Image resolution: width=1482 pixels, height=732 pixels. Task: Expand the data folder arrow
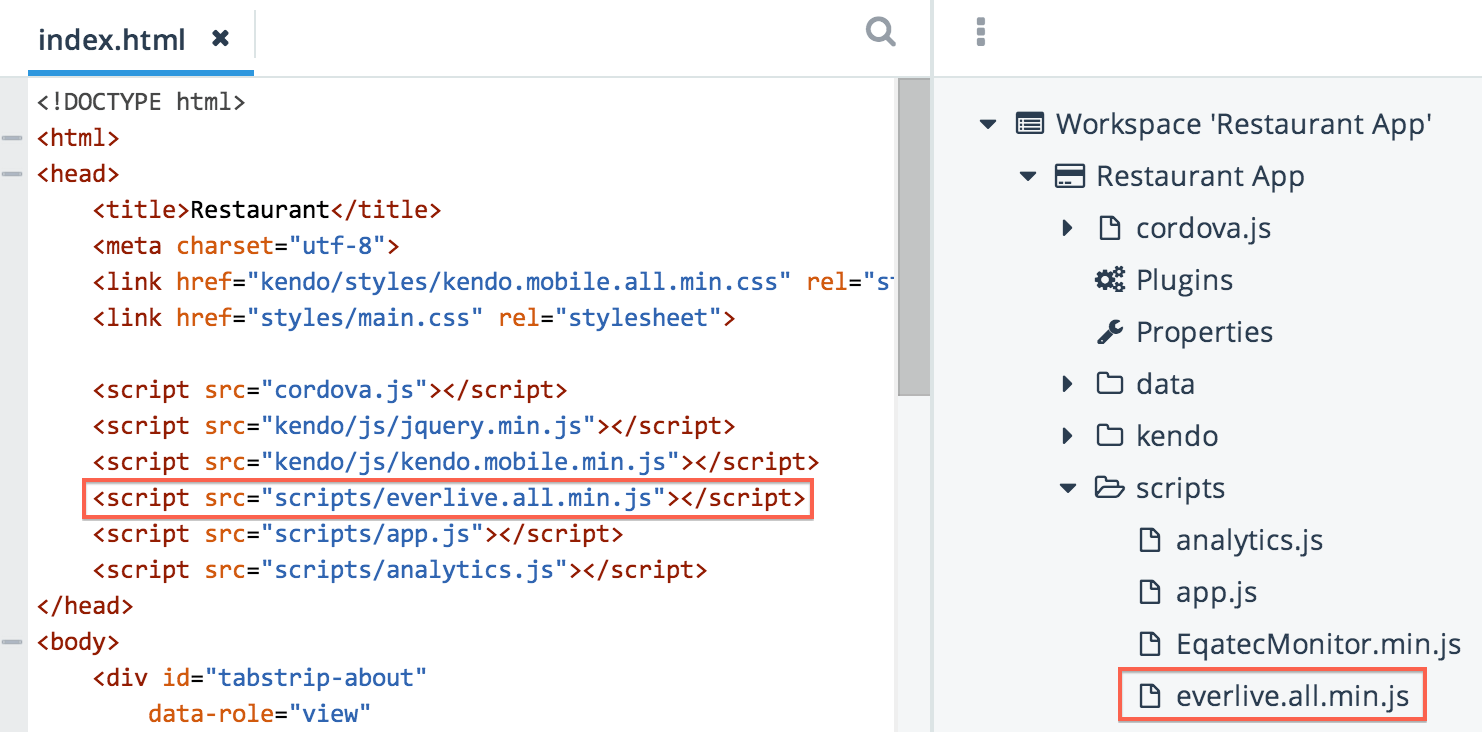(1068, 384)
